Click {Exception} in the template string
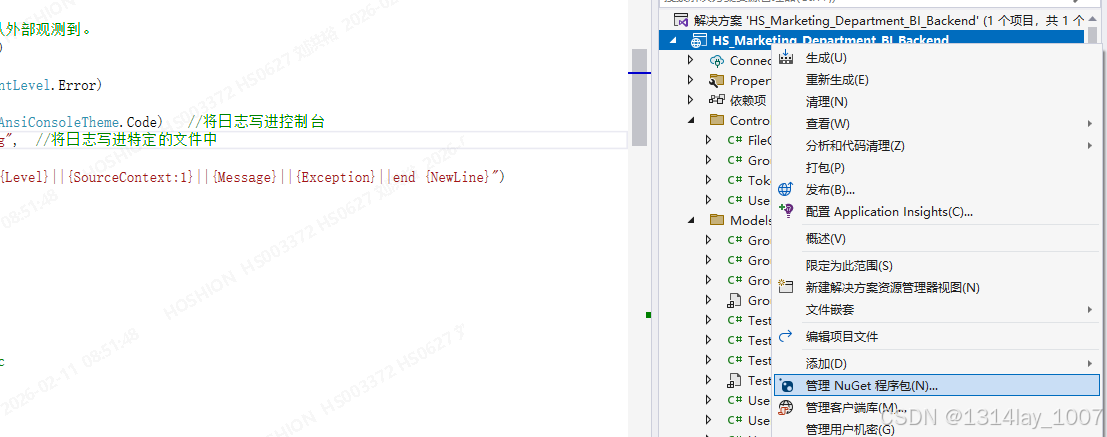 (335, 177)
